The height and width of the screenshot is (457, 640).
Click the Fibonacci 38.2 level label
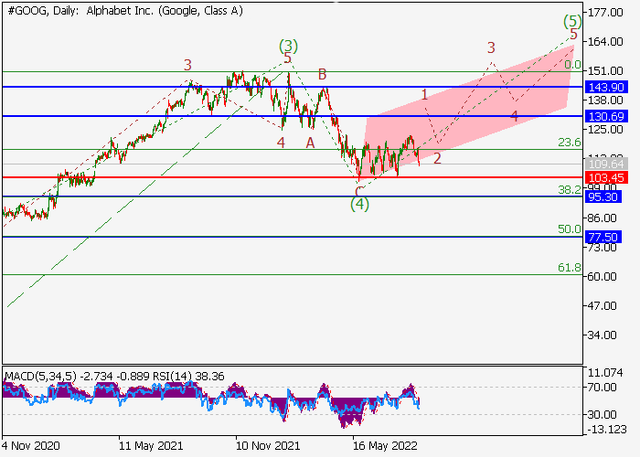570,189
